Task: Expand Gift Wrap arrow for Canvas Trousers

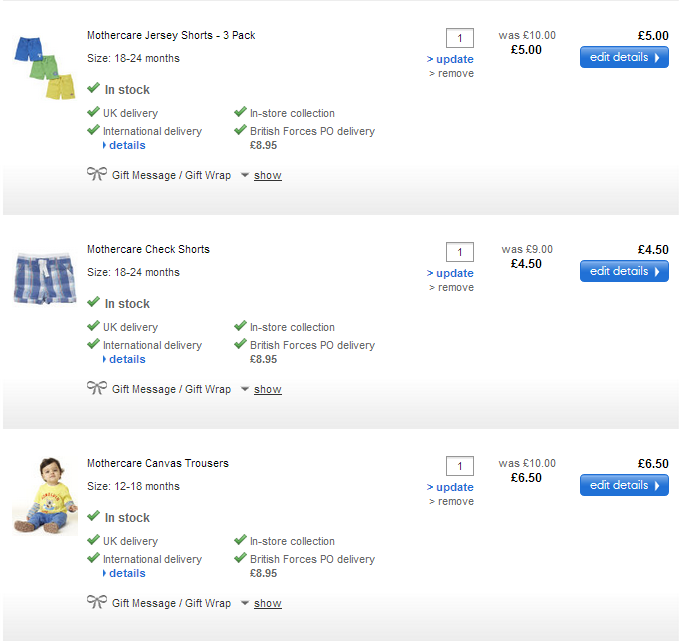Action: point(244,604)
